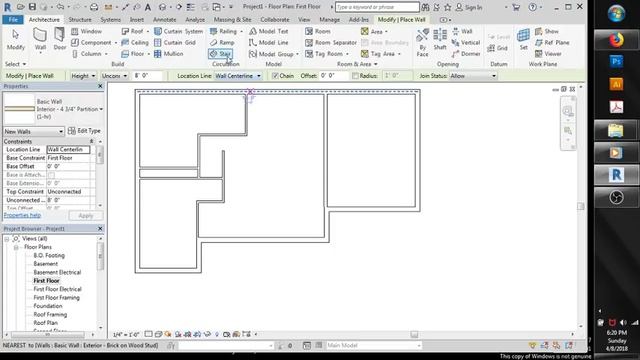Open the Unconnected constraint dropdown in options bar

click(x=114, y=76)
